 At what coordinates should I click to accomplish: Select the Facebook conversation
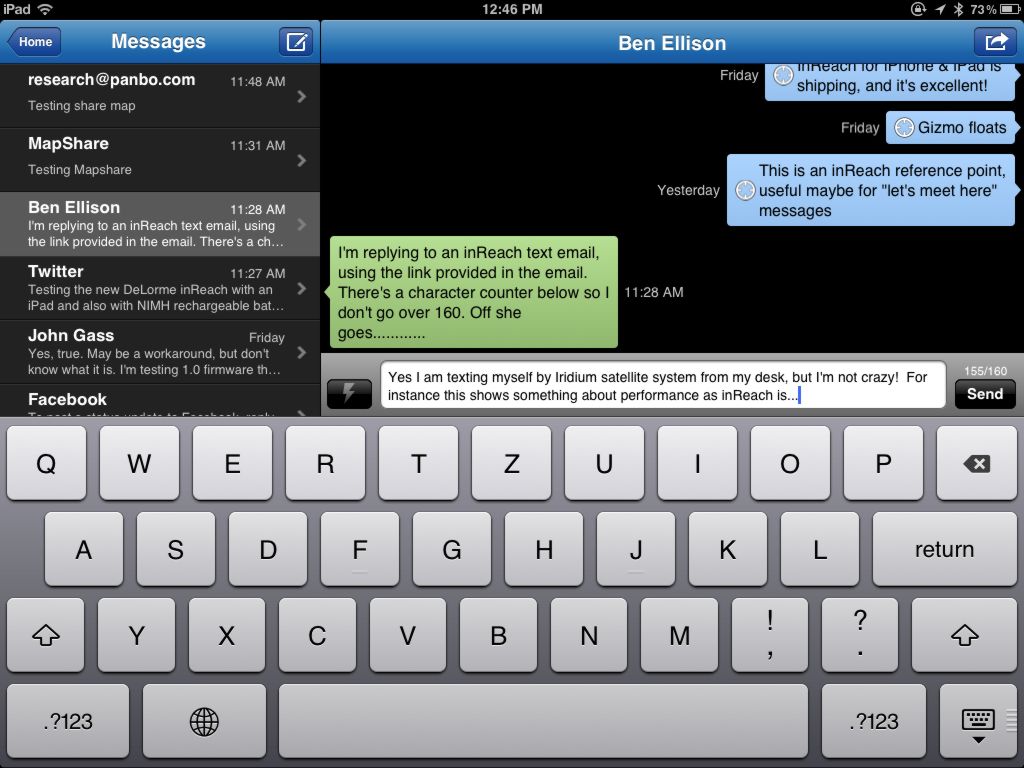tap(160, 400)
